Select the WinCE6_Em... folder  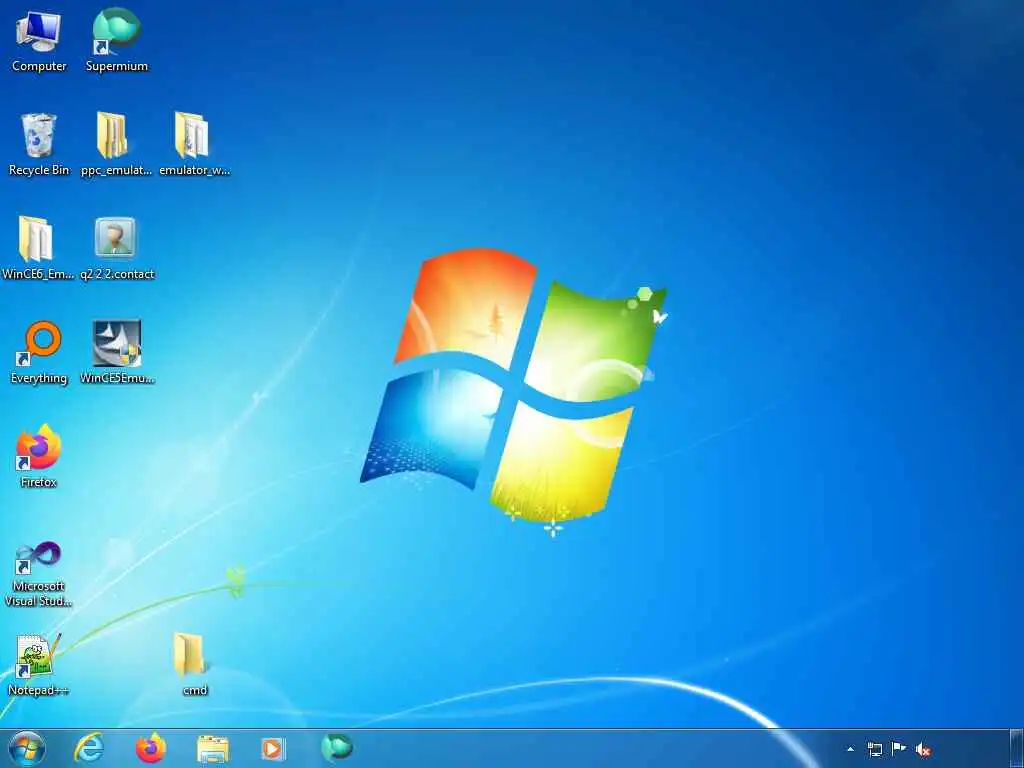click(x=38, y=248)
